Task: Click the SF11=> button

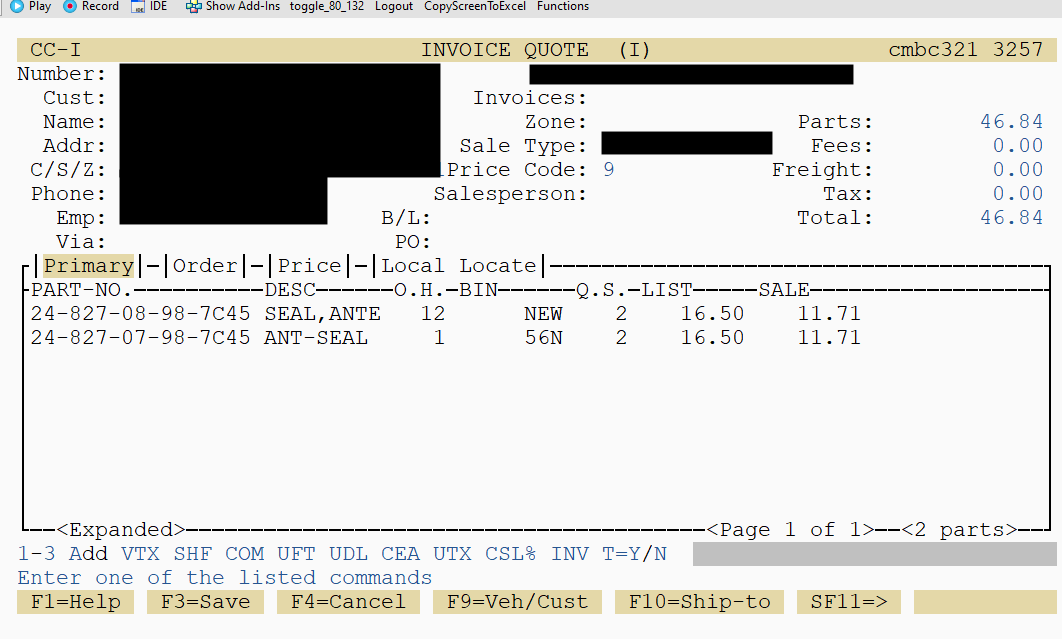Action: click(x=849, y=602)
